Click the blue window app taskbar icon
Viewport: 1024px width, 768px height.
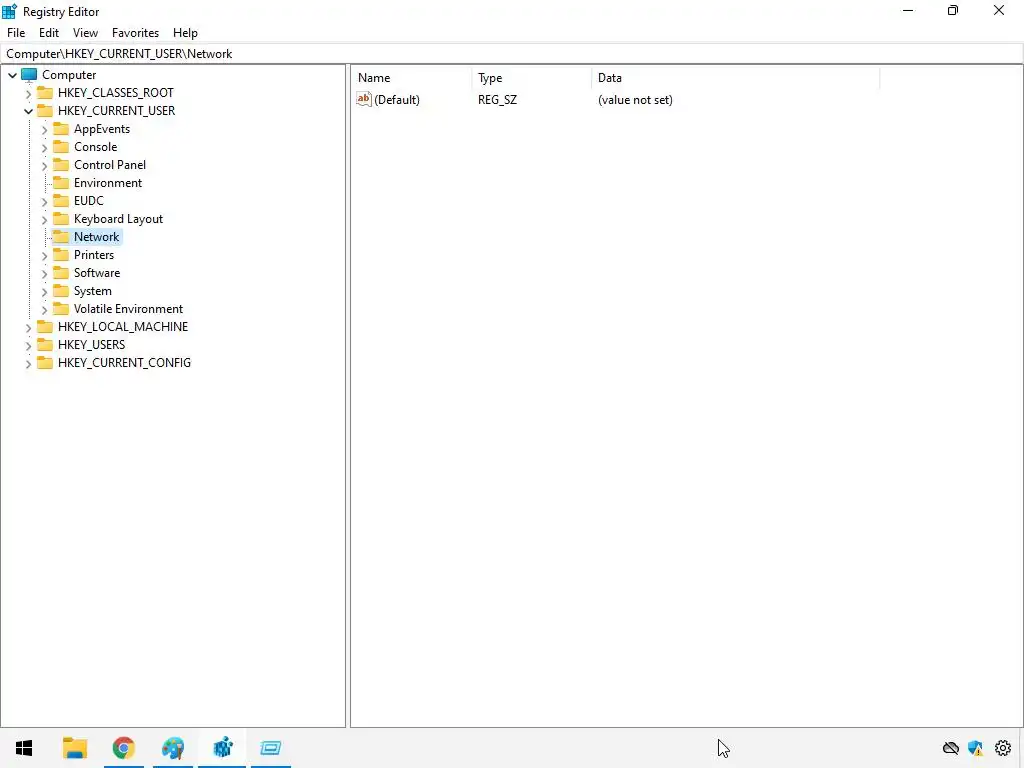tap(270, 748)
